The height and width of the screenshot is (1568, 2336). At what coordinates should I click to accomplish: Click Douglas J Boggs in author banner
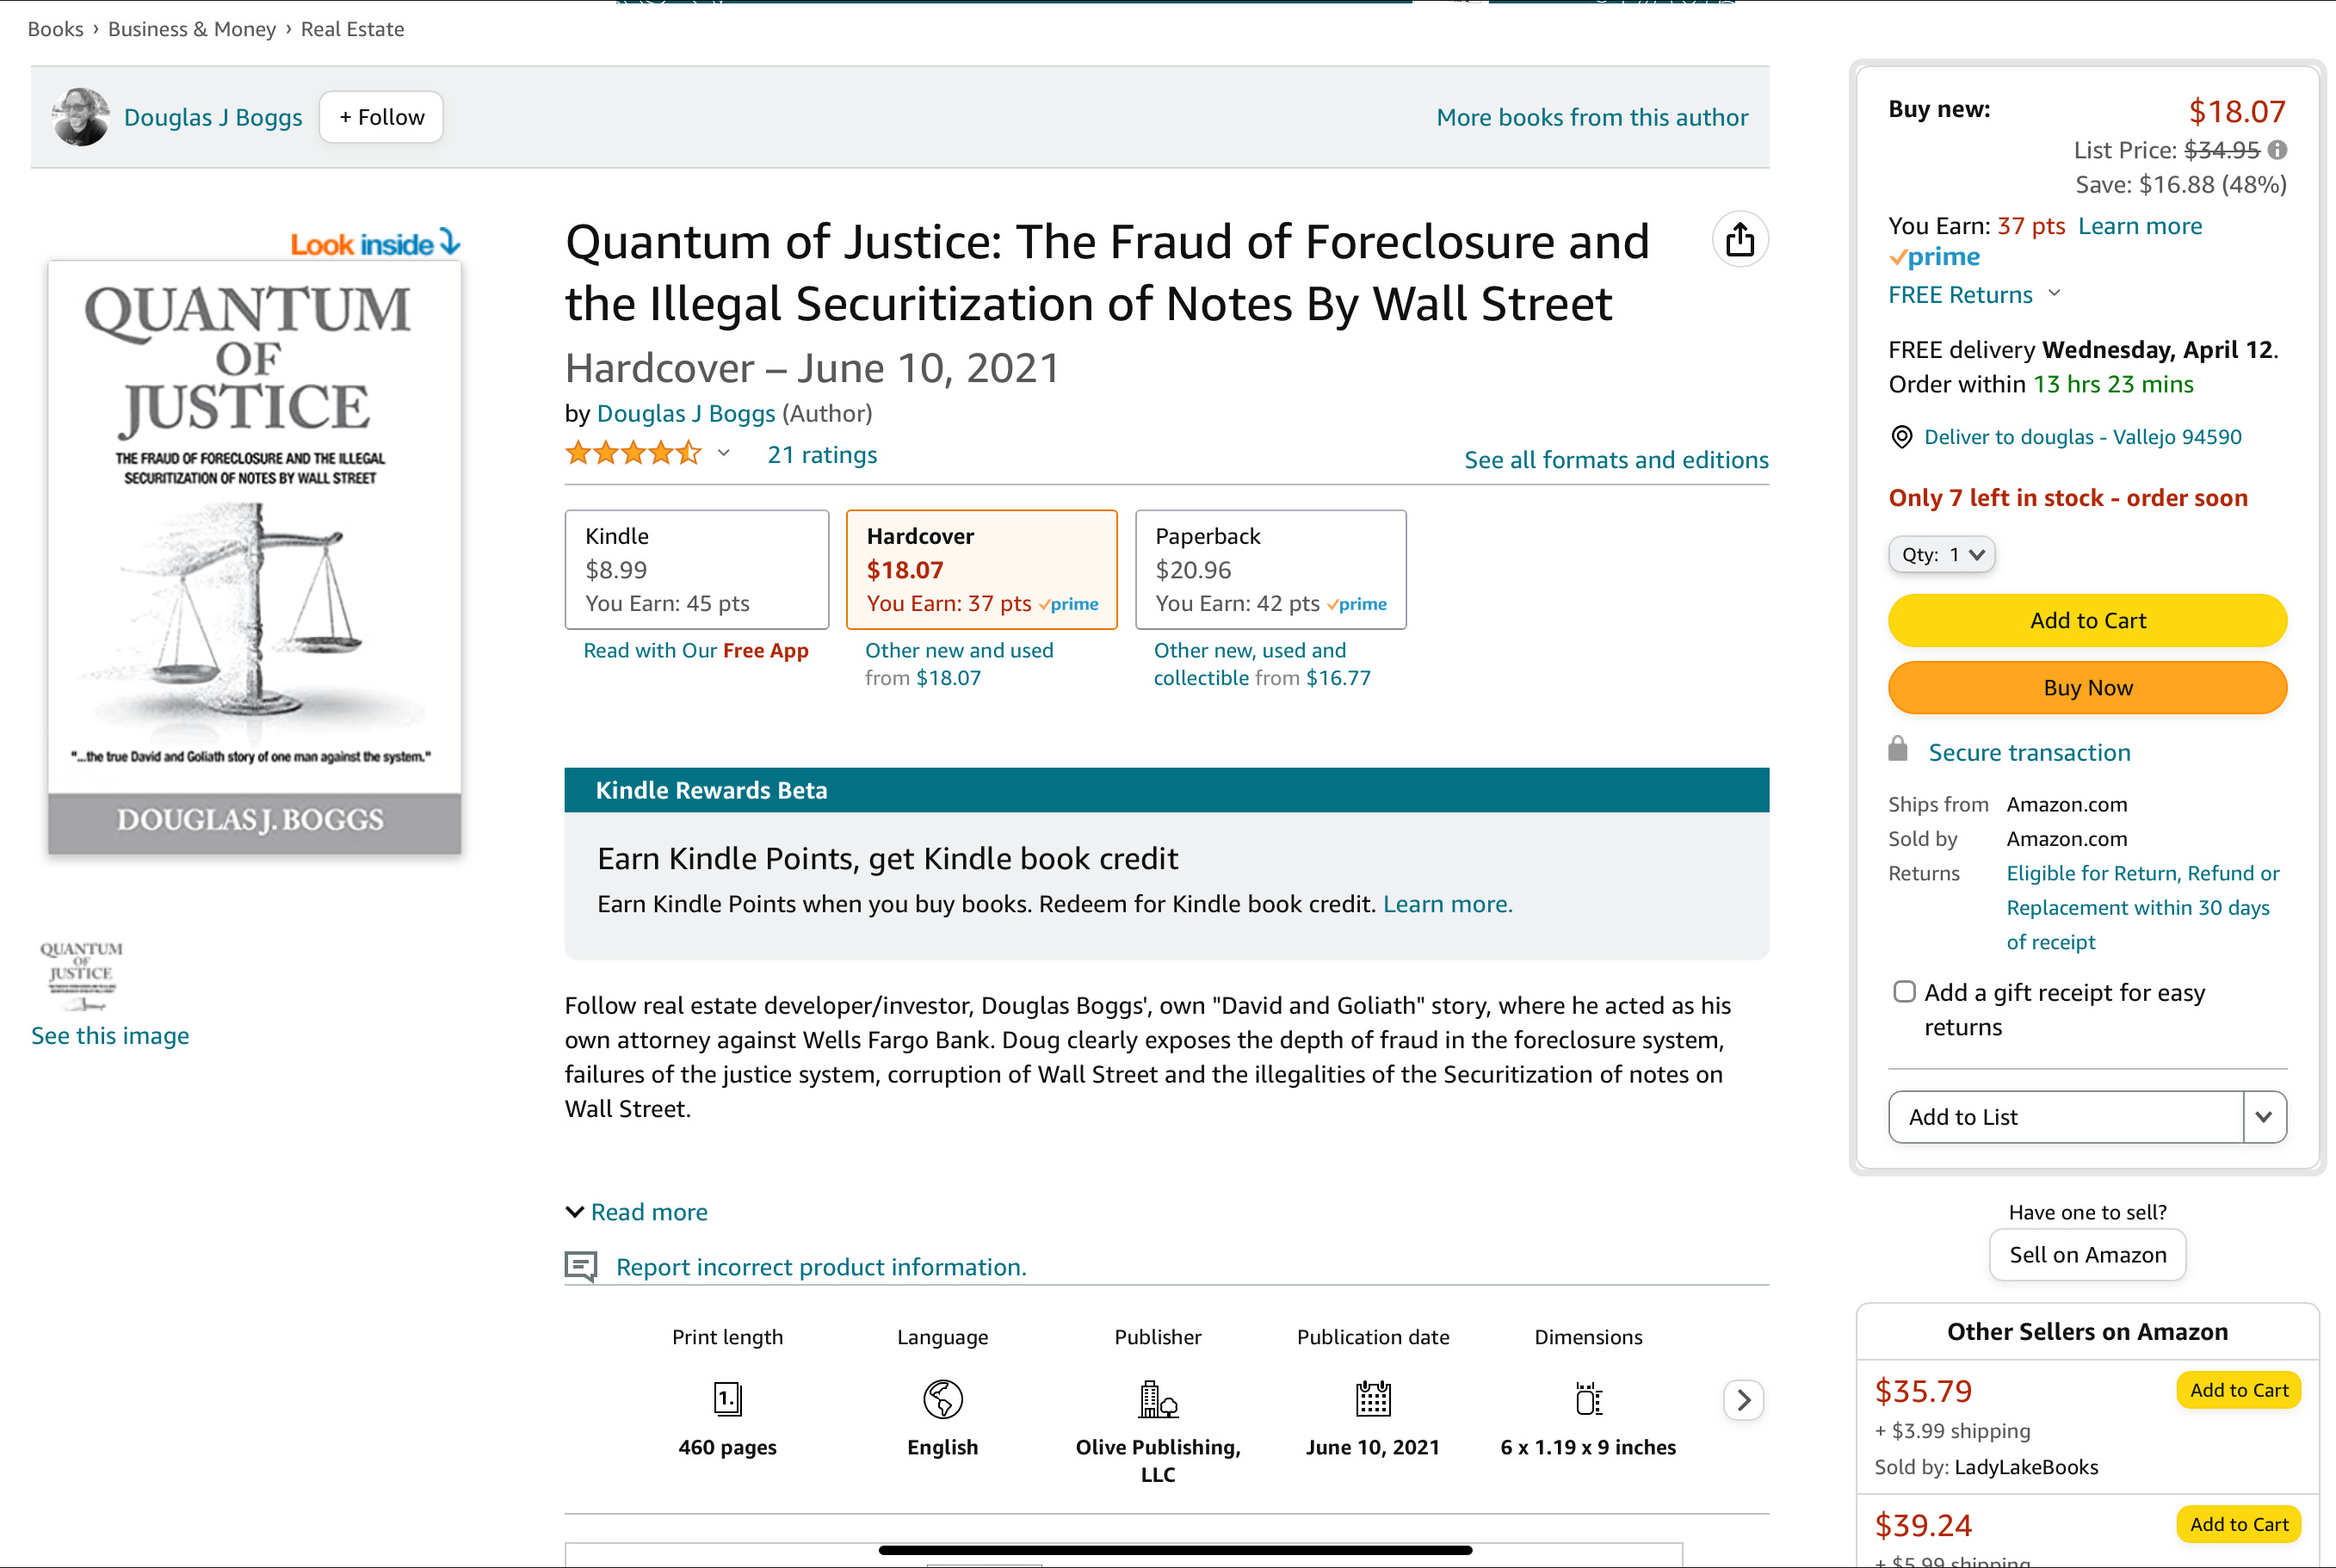(x=213, y=117)
